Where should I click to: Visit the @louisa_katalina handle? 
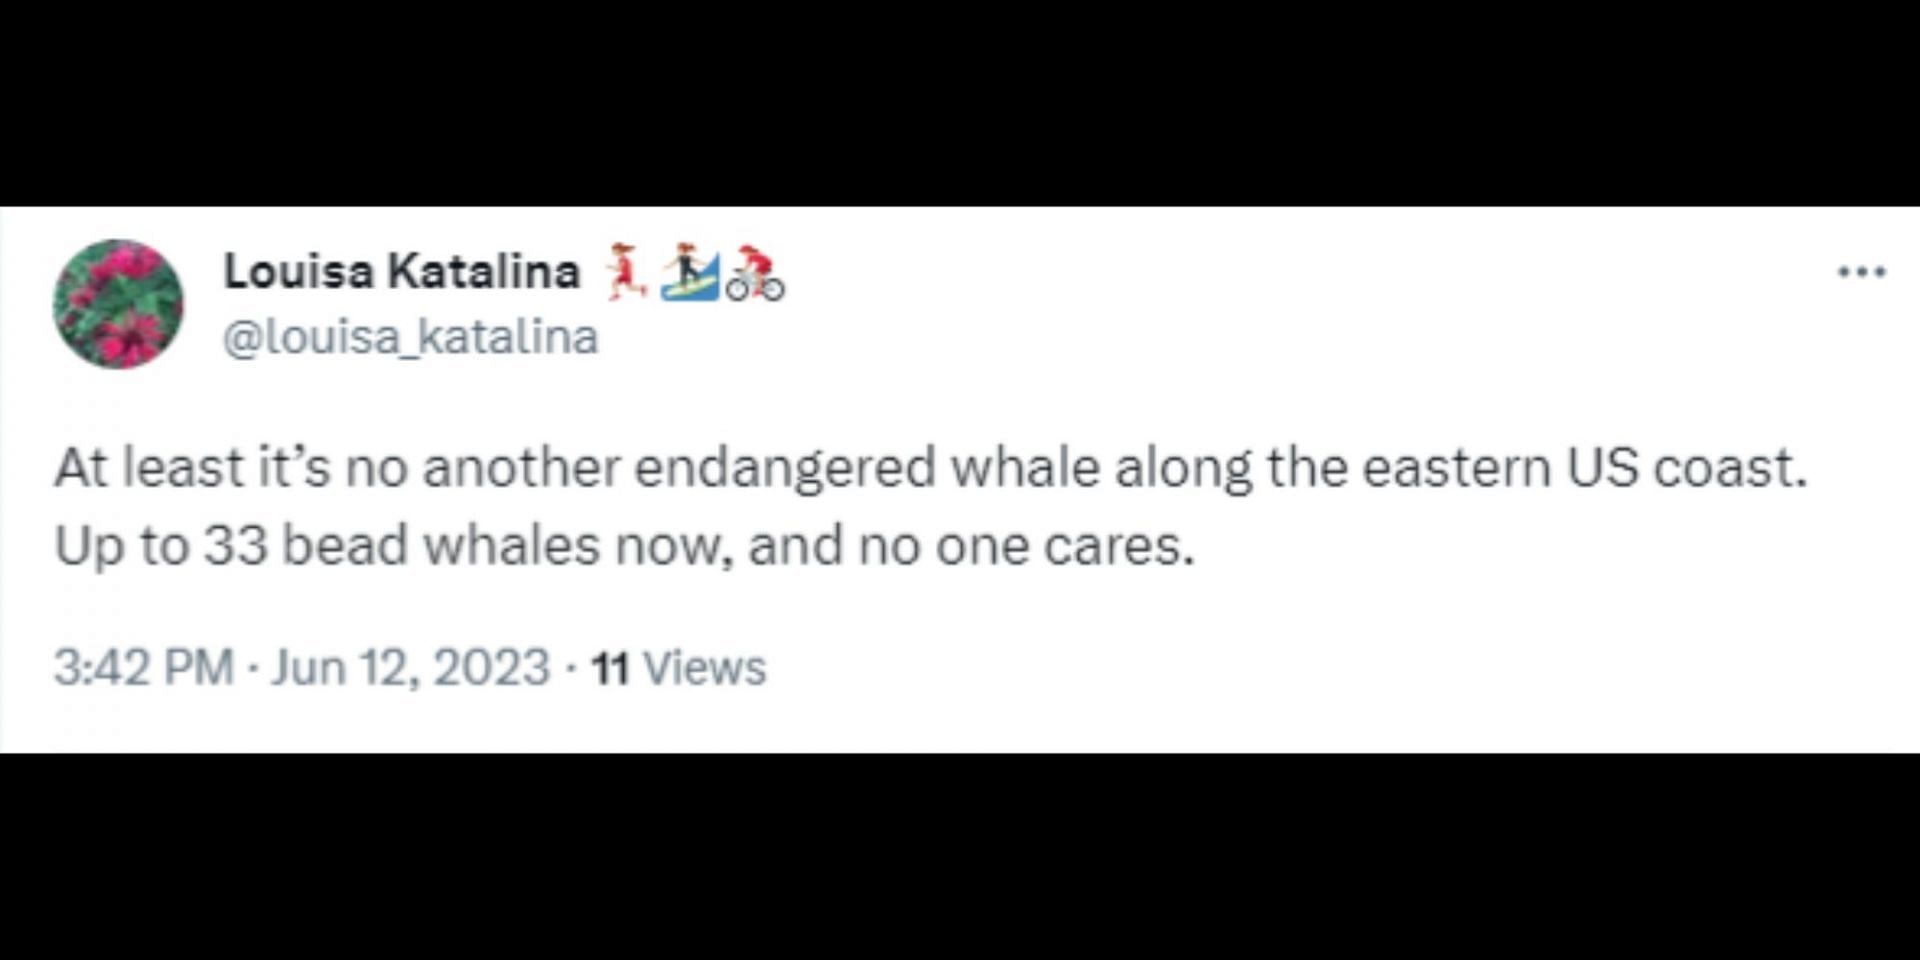411,337
